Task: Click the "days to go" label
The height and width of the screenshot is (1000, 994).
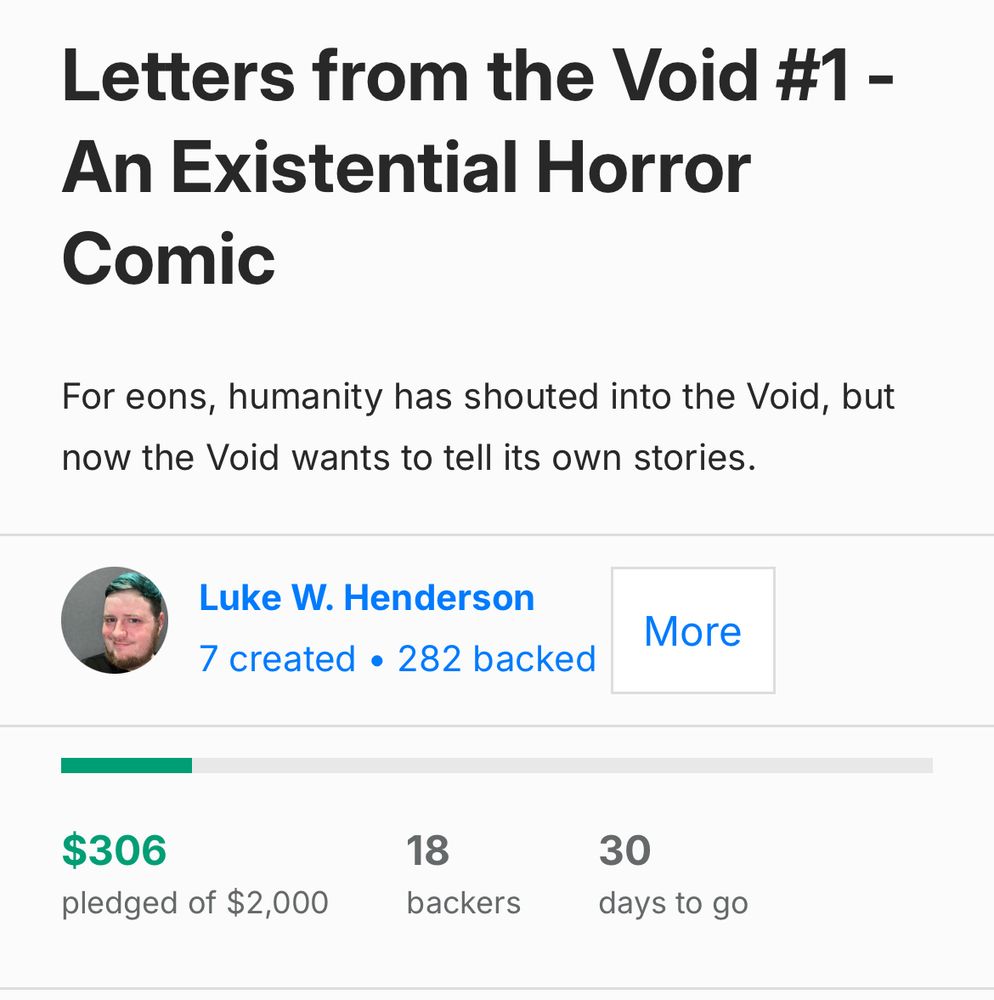Action: coord(673,903)
